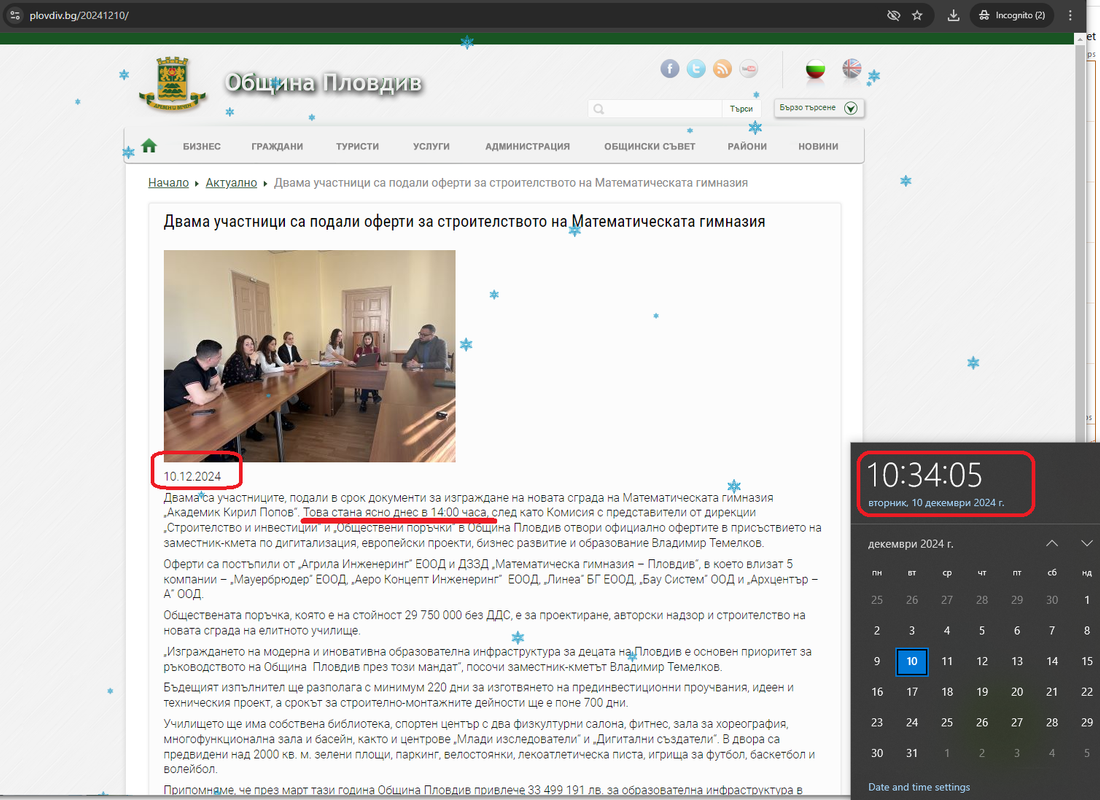This screenshot has height=800, width=1100.
Task: Open the РАЙОНИ menu
Action: 747,146
